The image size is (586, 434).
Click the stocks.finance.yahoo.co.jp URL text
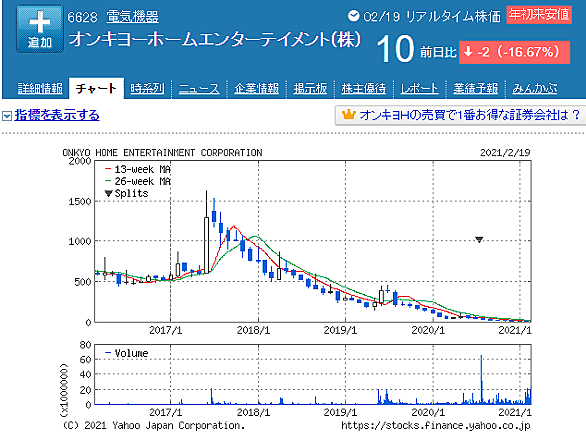pyautogui.click(x=435, y=425)
